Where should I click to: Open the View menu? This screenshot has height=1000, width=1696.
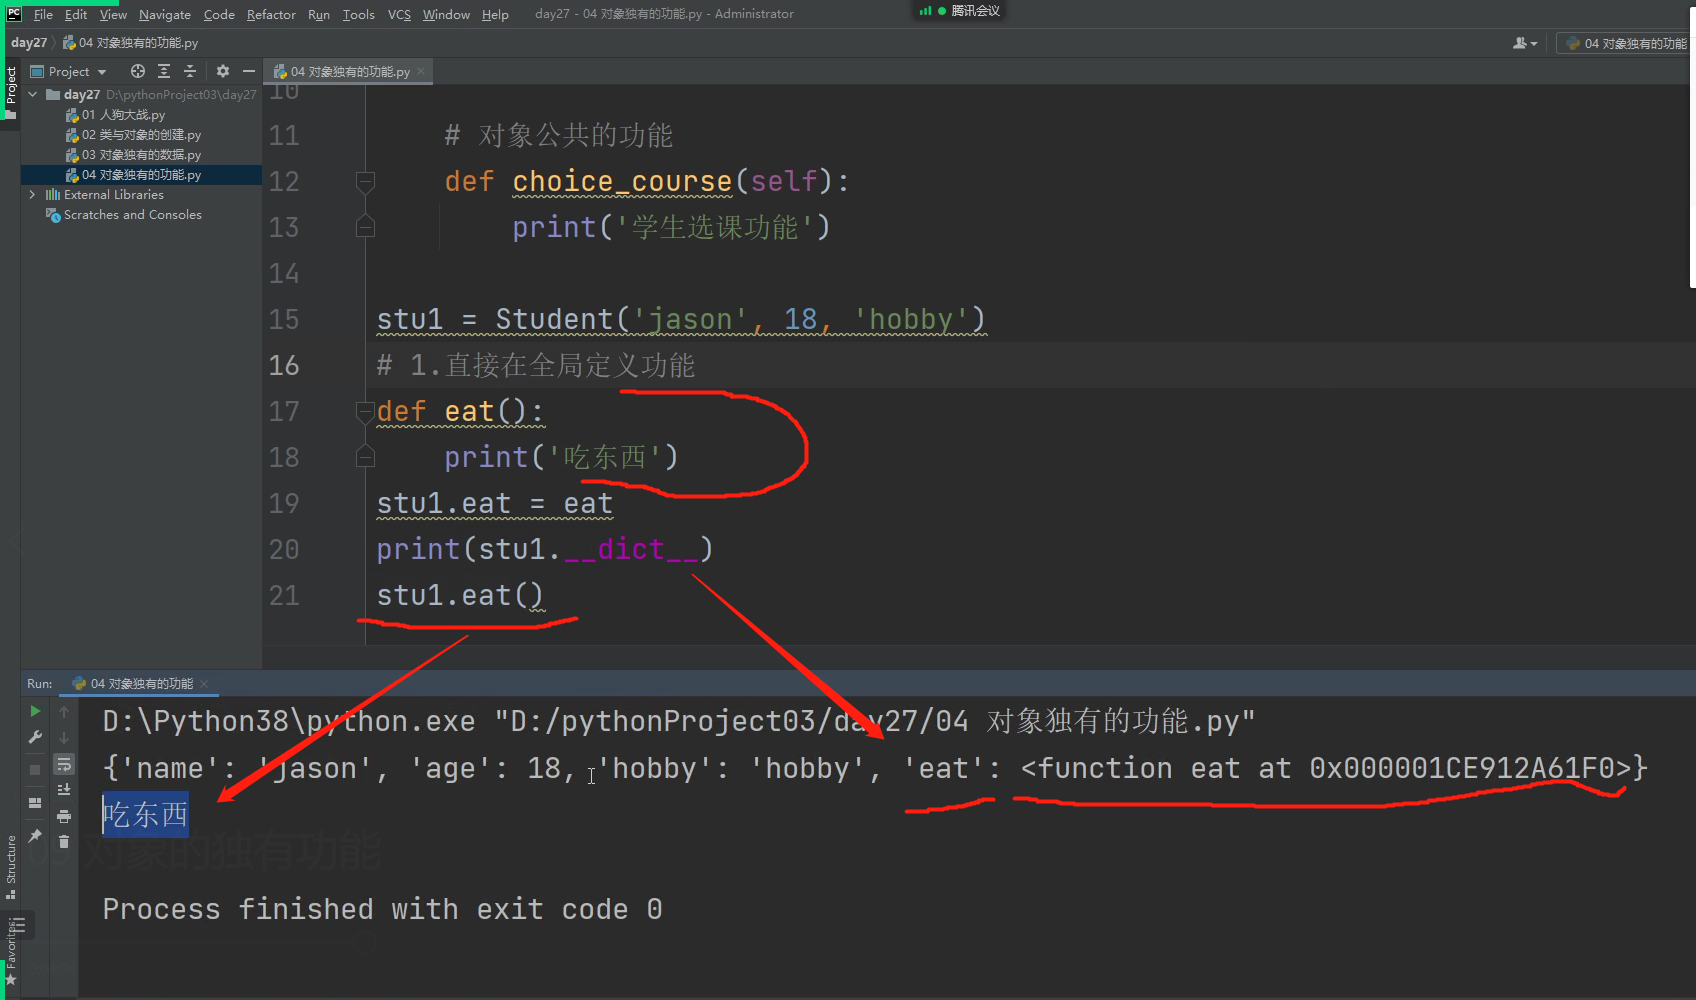click(113, 15)
